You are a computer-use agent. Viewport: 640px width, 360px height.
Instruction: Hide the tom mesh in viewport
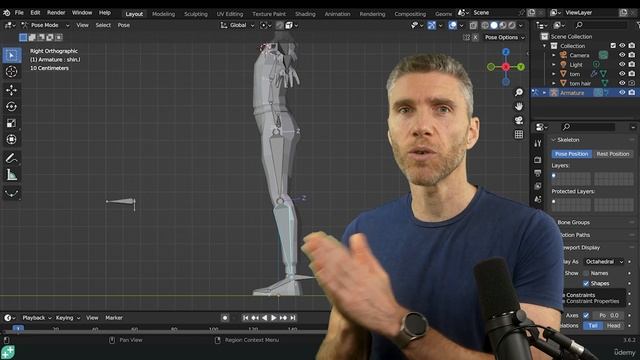click(622, 73)
